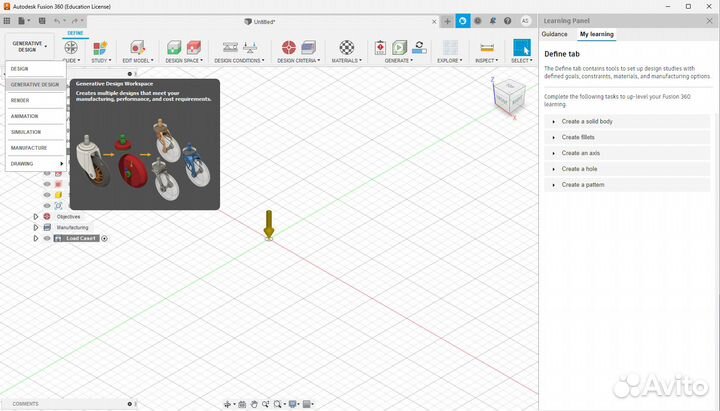
Task: Click the Pre-check clipboard icon
Action: (x=380, y=47)
